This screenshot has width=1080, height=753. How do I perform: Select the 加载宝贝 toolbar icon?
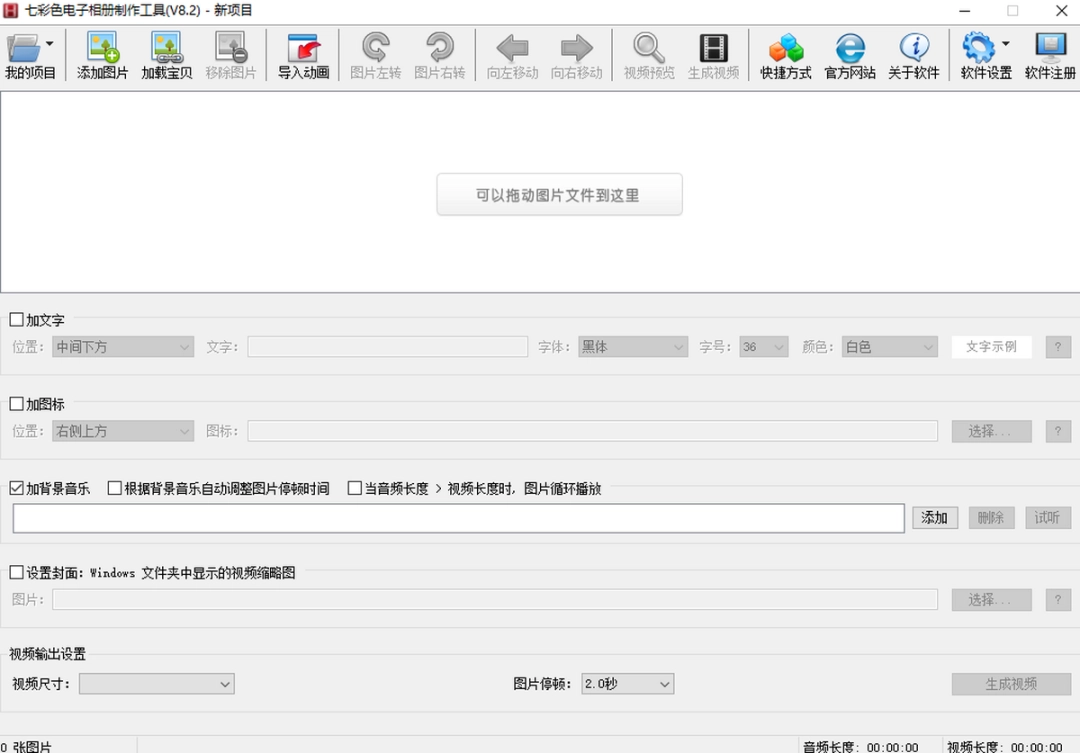click(165, 55)
